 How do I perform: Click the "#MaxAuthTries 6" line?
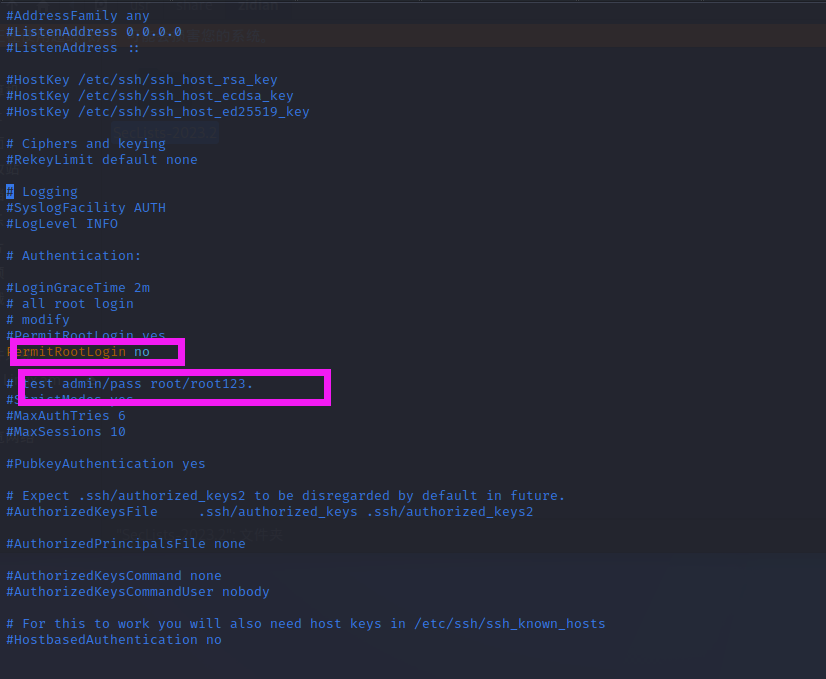click(x=66, y=416)
